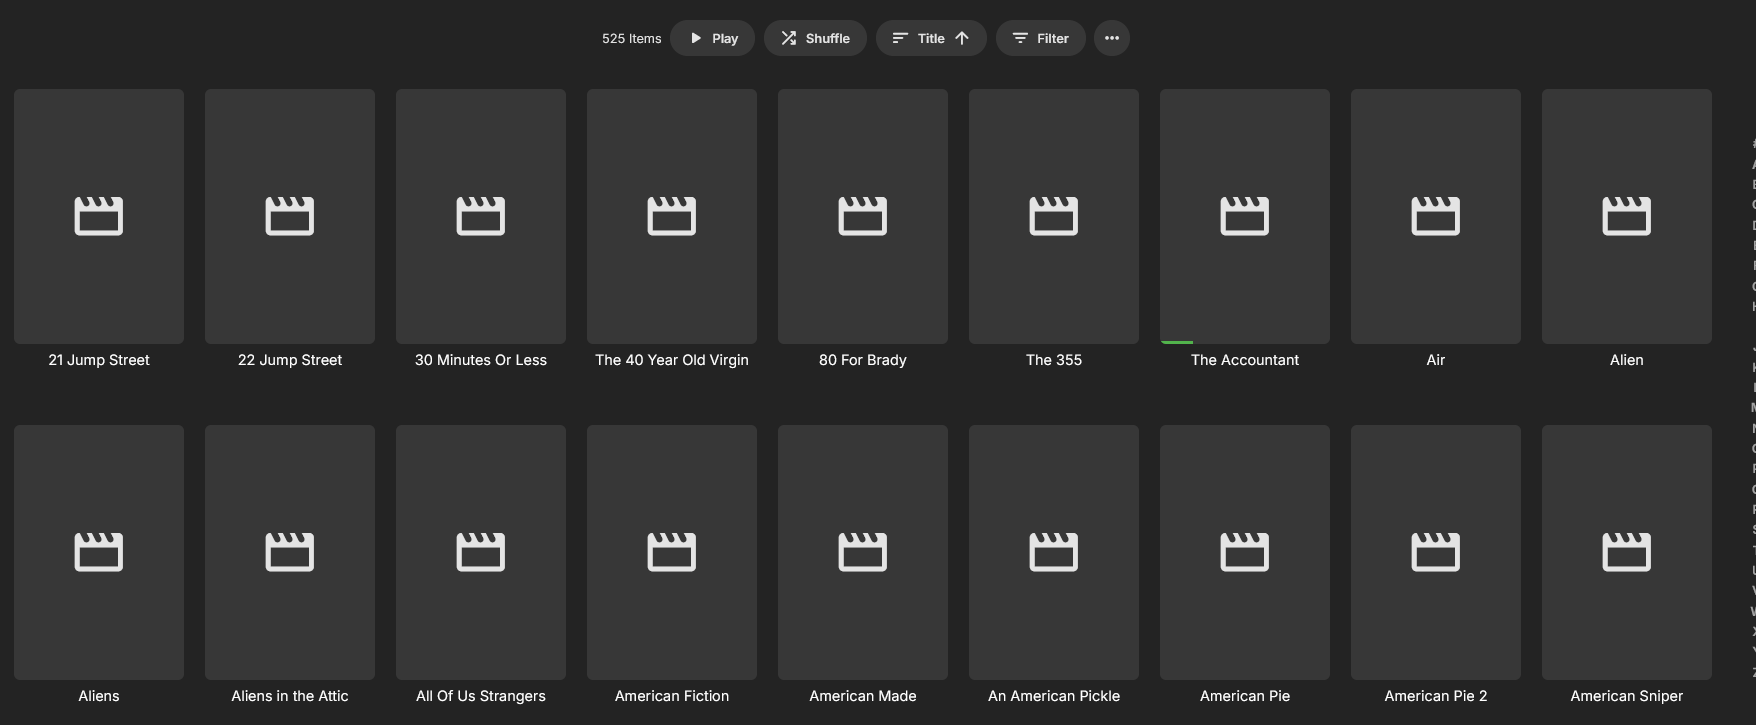
Task: Click the "Air" title text
Action: pos(1436,360)
